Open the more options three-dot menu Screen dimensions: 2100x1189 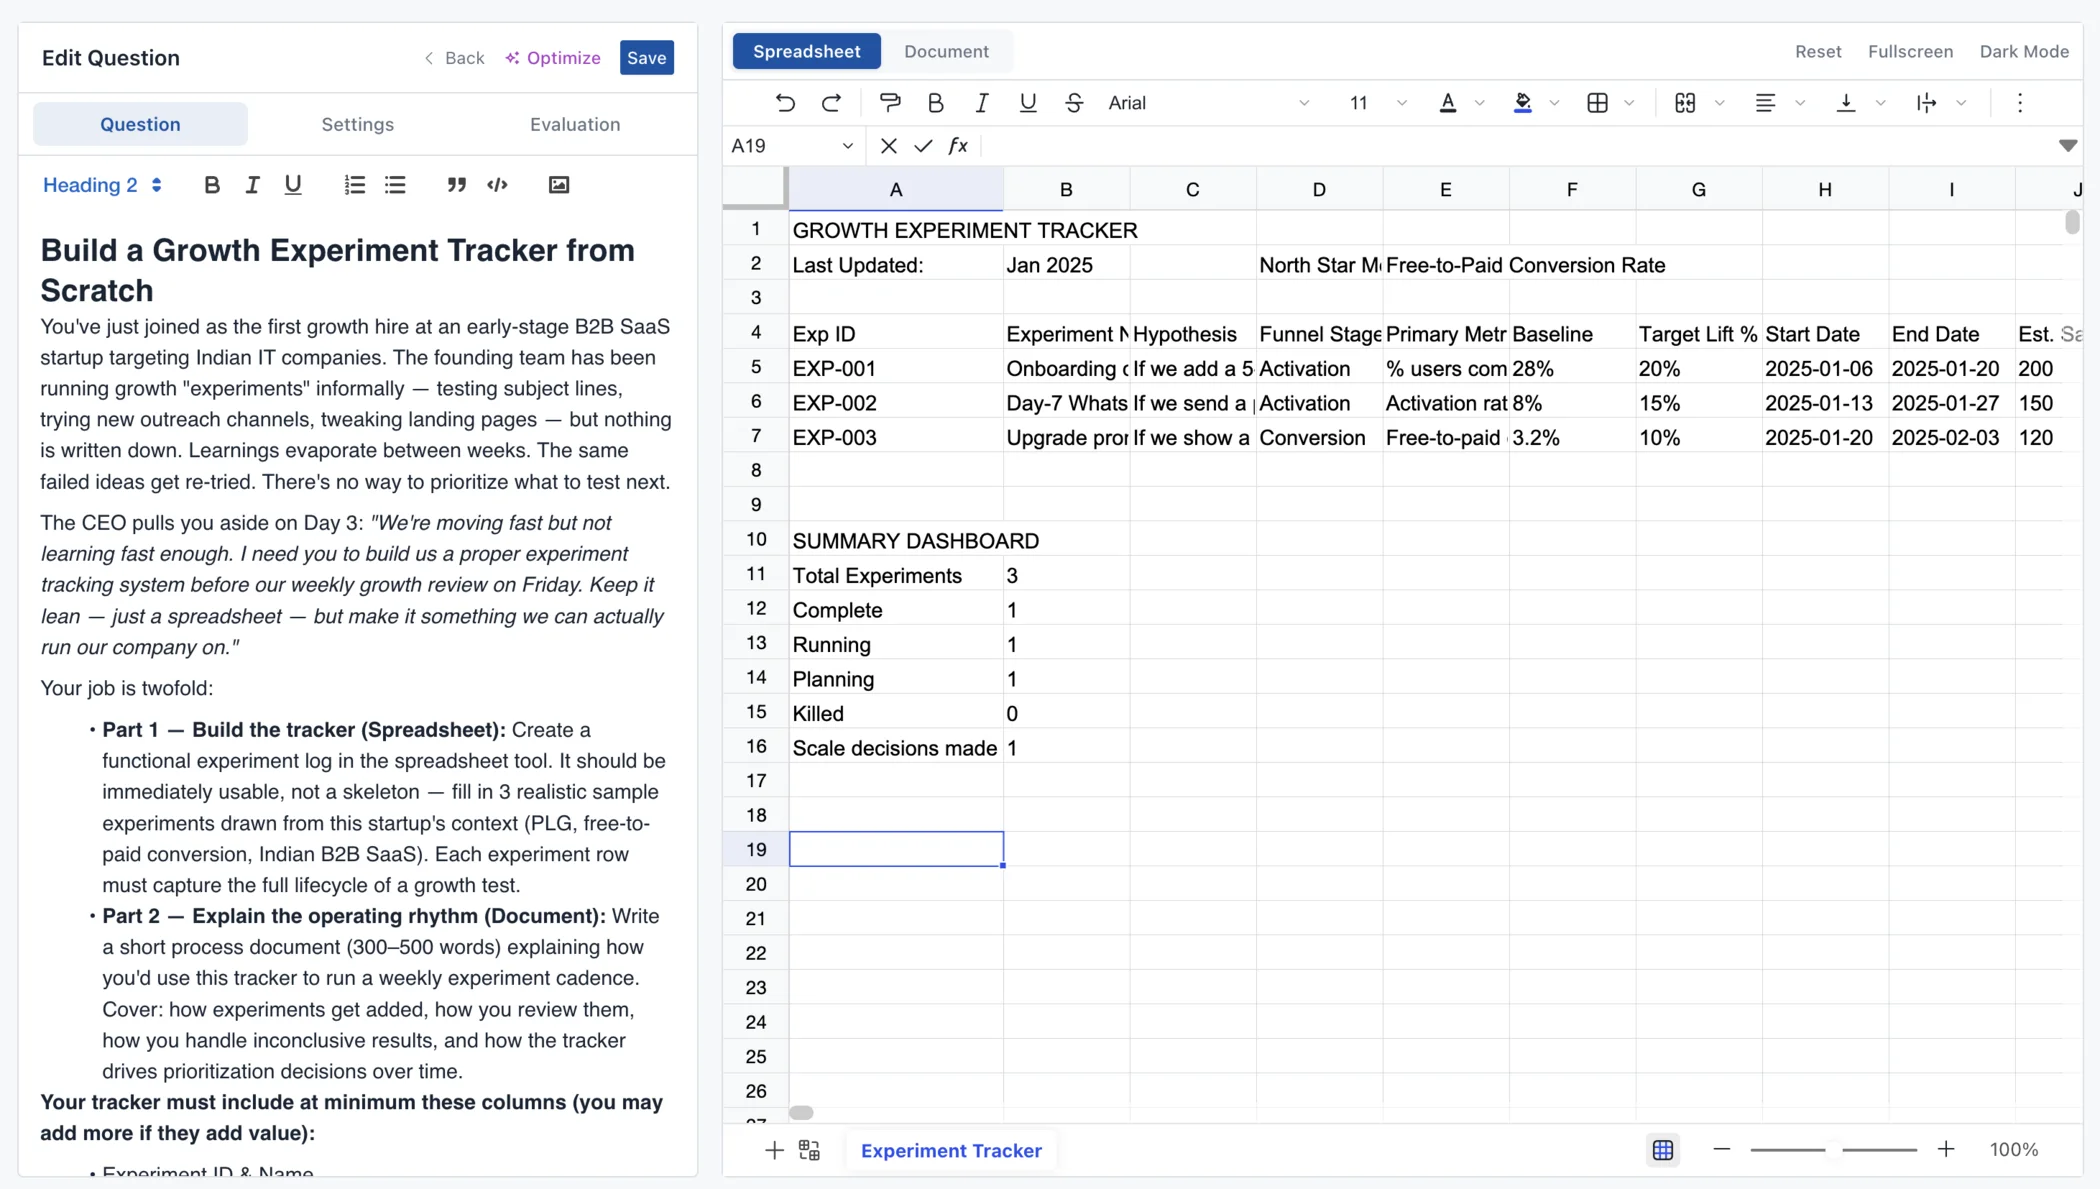pyautogui.click(x=2019, y=103)
